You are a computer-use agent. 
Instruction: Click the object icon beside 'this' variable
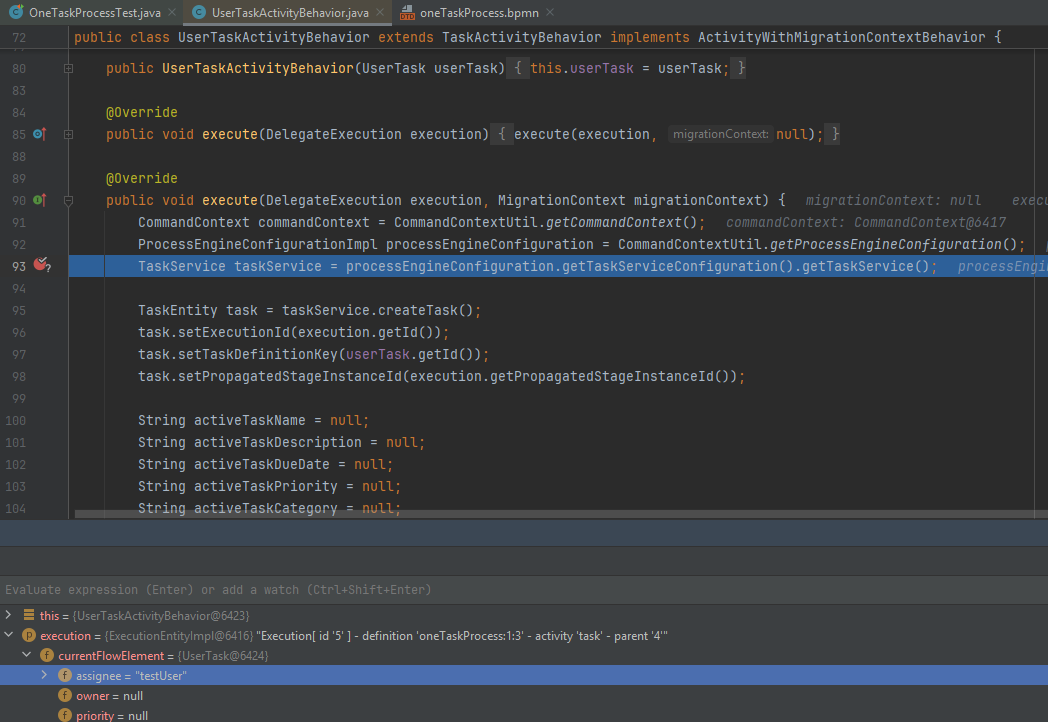pyautogui.click(x=29, y=615)
